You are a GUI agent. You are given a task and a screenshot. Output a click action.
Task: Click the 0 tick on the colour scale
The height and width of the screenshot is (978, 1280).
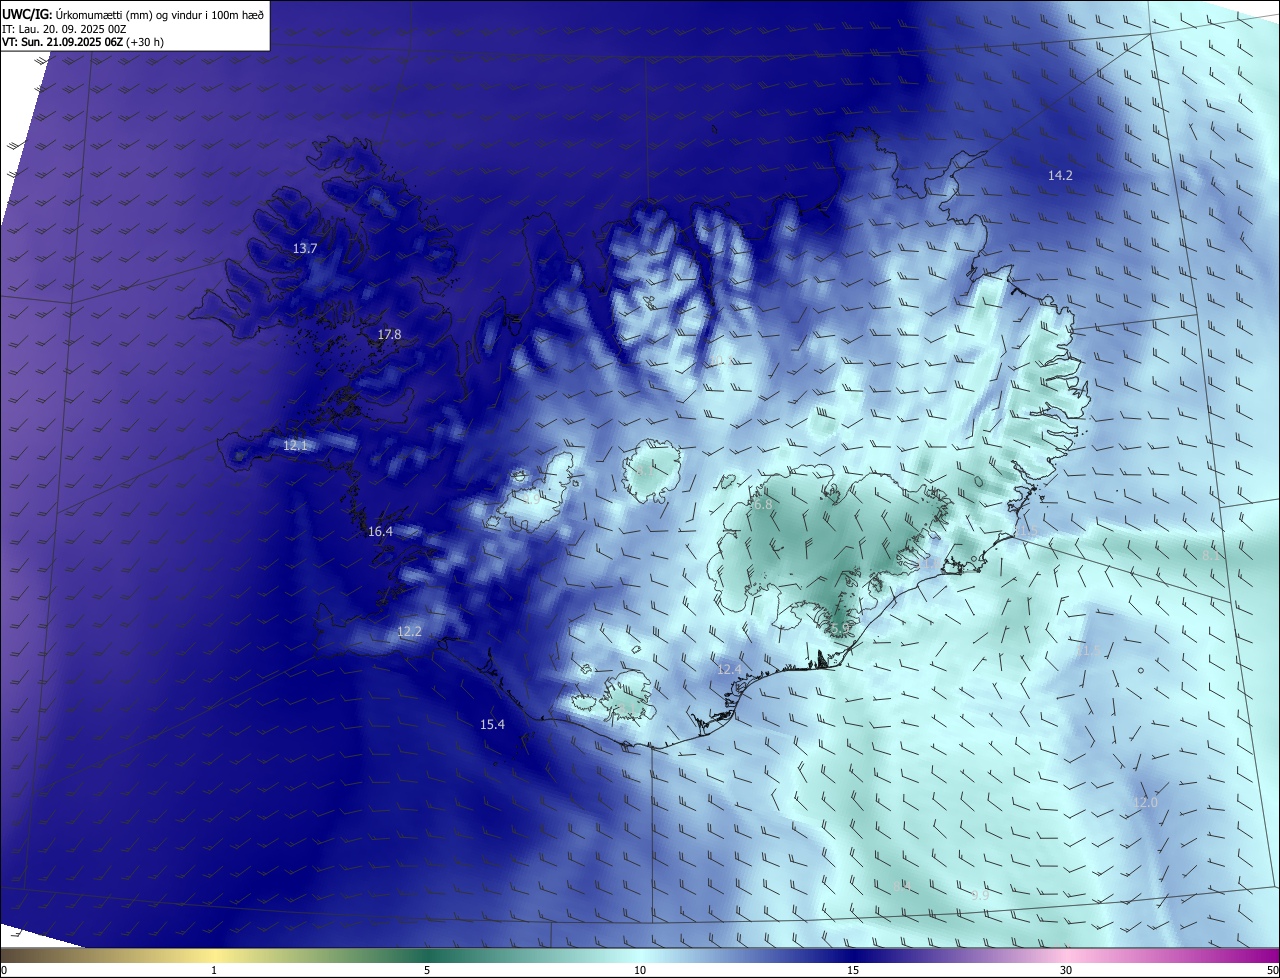pos(4,970)
